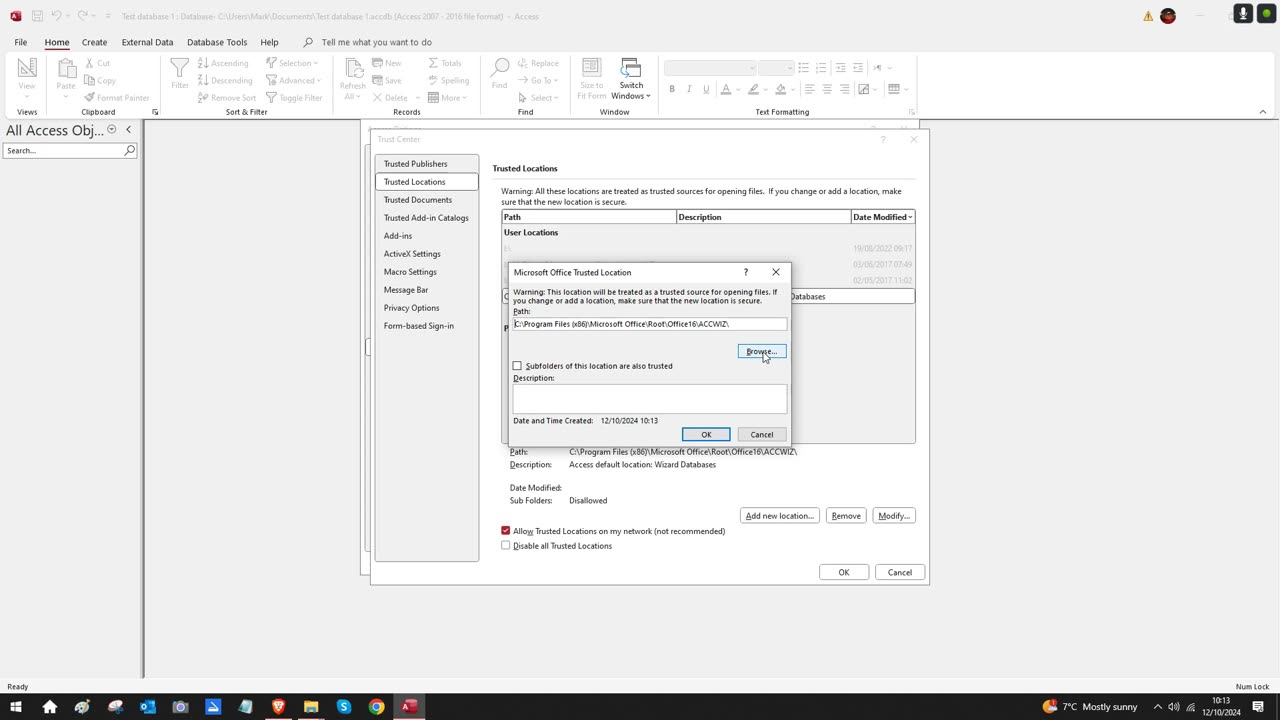Viewport: 1280px width, 720px height.
Task: Click Cancel in the Trusted Location dialog
Action: [x=762, y=434]
